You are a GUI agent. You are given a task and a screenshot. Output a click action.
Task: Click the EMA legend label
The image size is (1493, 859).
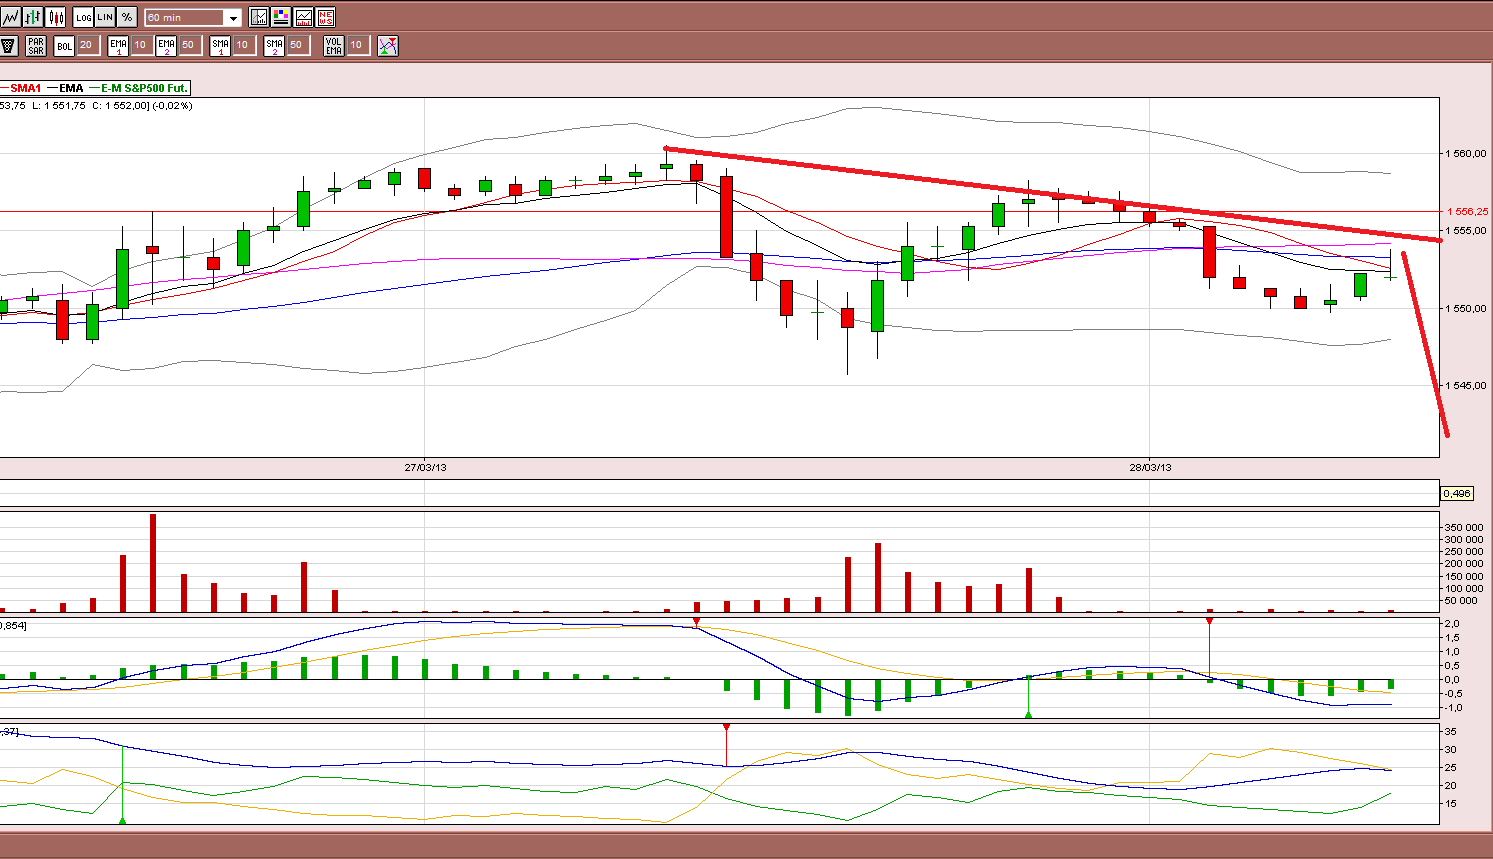click(x=71, y=88)
